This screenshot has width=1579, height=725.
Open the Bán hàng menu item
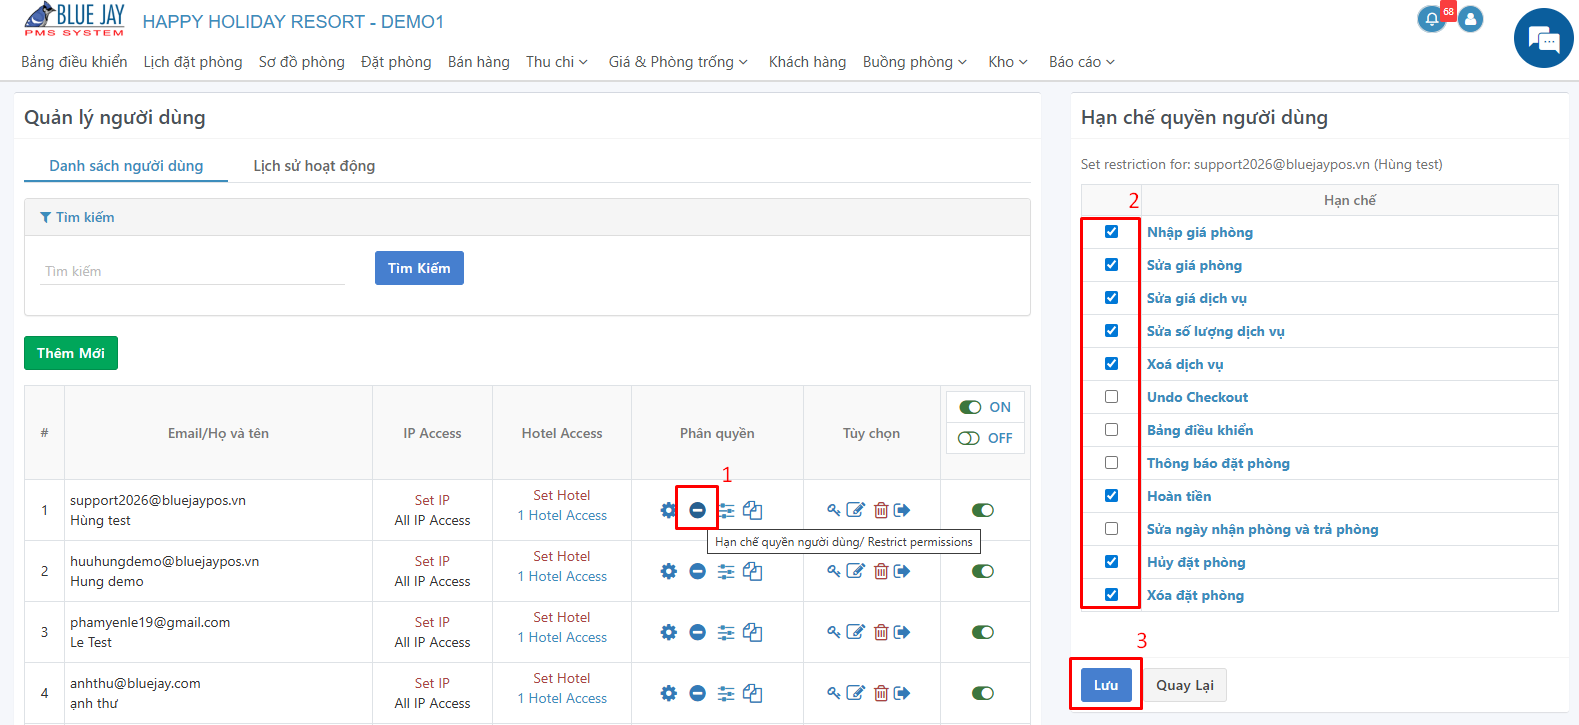(x=479, y=62)
